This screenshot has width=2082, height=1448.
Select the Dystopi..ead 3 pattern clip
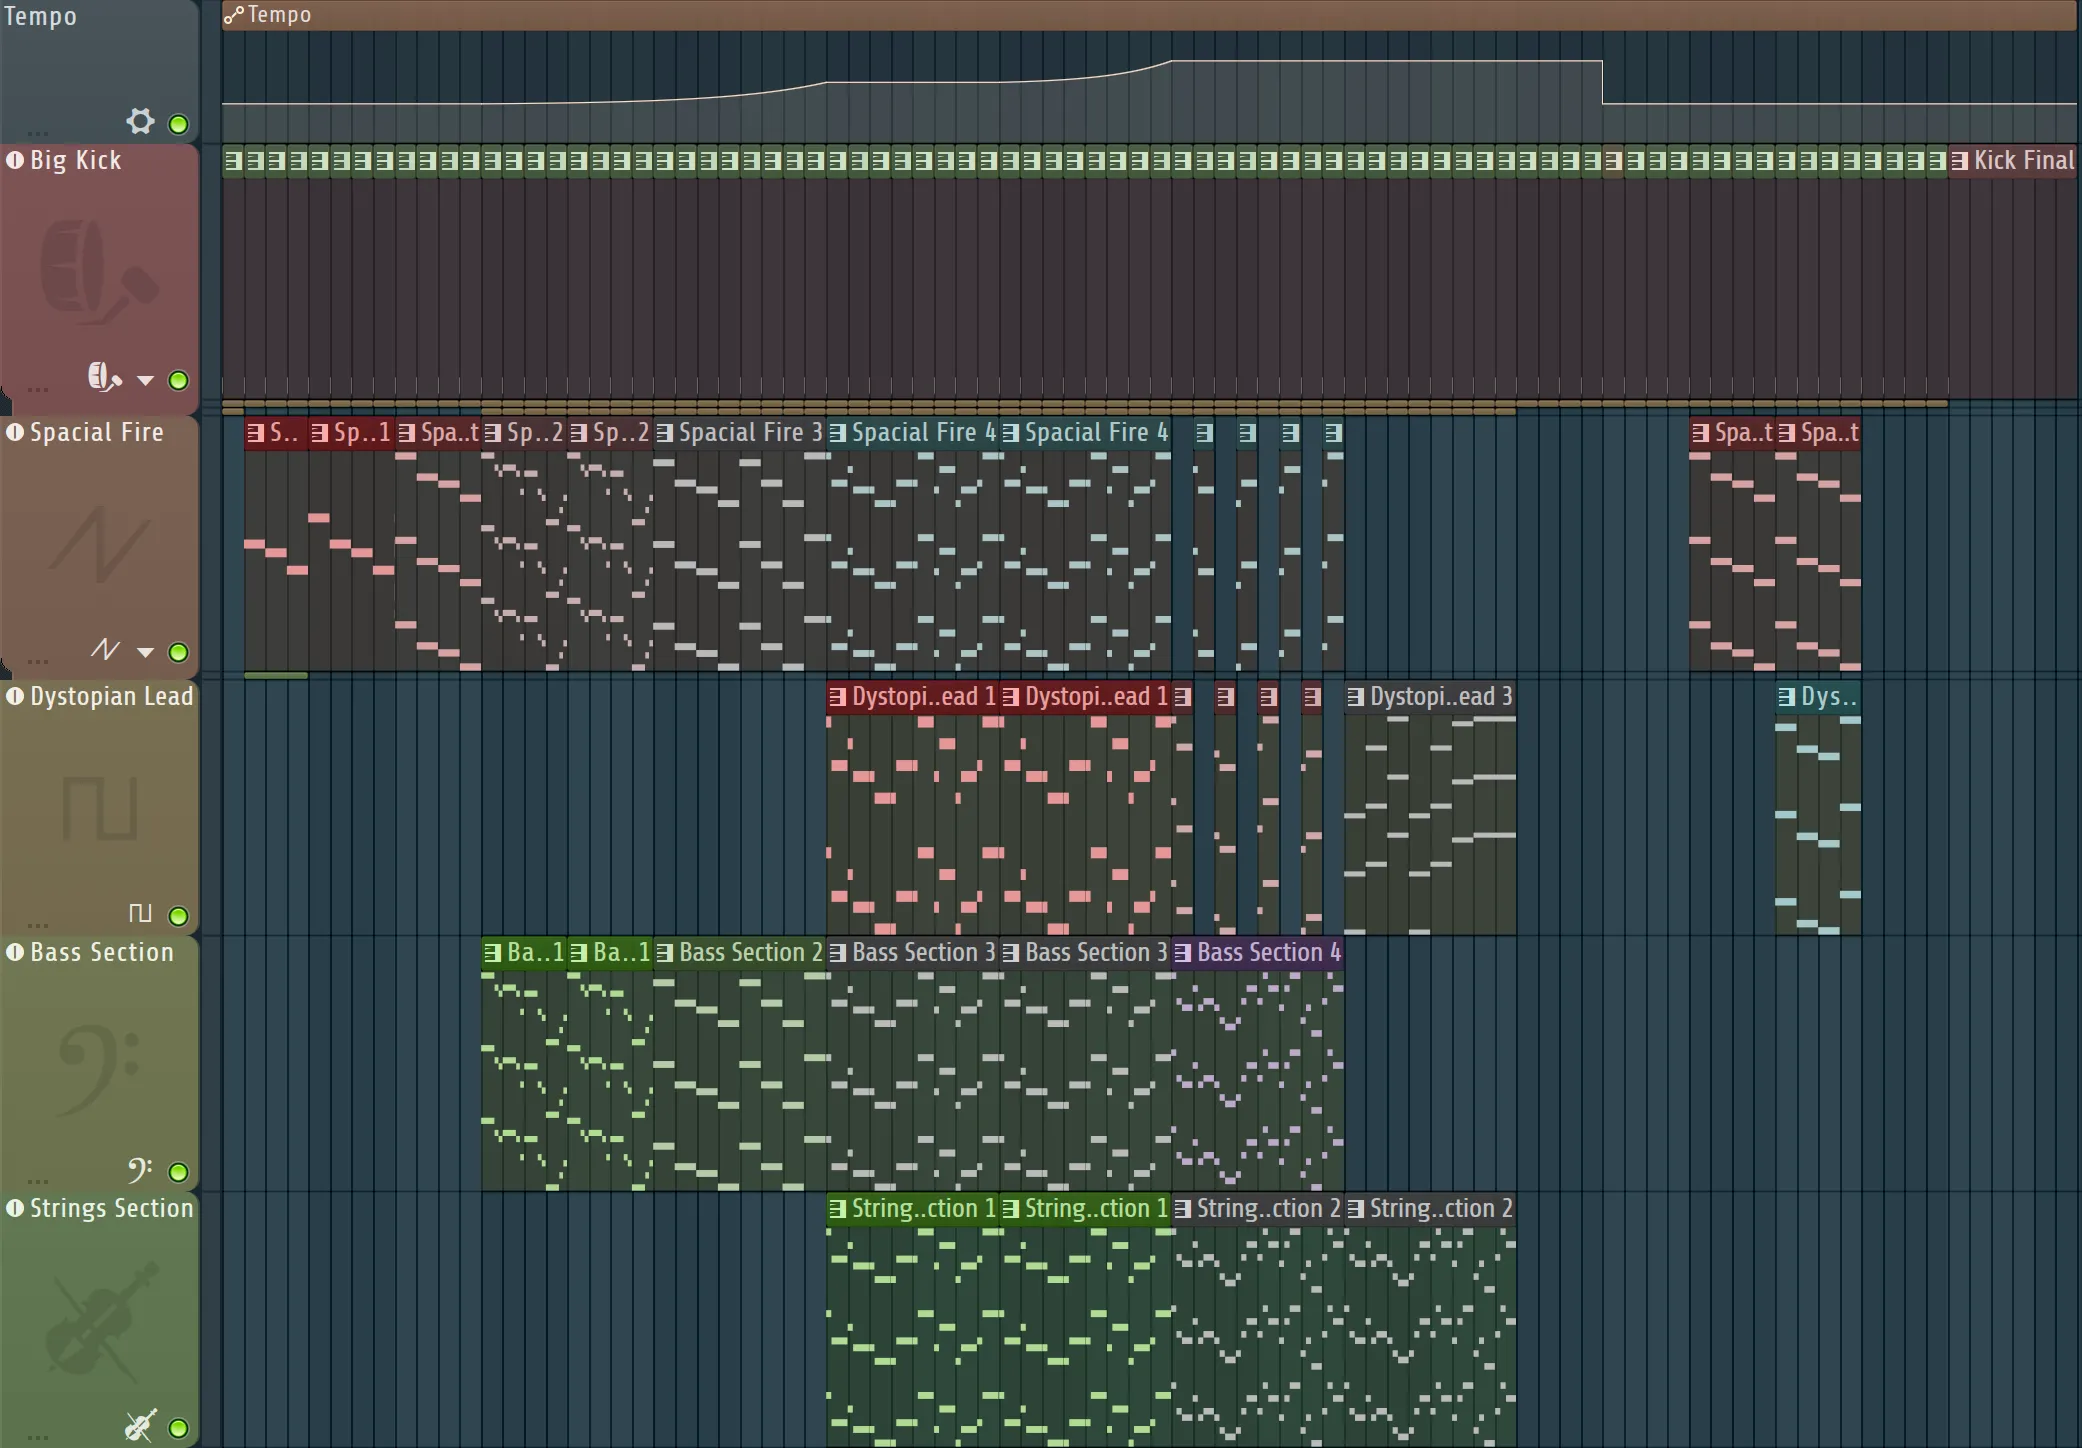1440,697
